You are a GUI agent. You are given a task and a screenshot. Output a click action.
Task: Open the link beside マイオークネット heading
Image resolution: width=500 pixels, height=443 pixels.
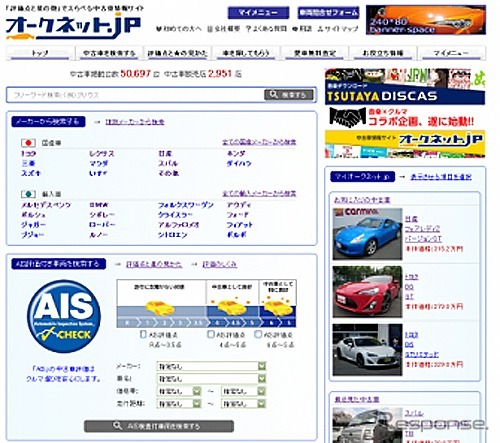441,177
